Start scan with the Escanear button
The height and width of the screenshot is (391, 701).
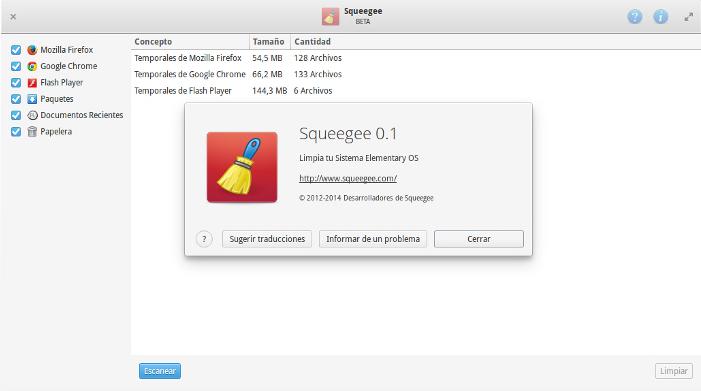160,371
